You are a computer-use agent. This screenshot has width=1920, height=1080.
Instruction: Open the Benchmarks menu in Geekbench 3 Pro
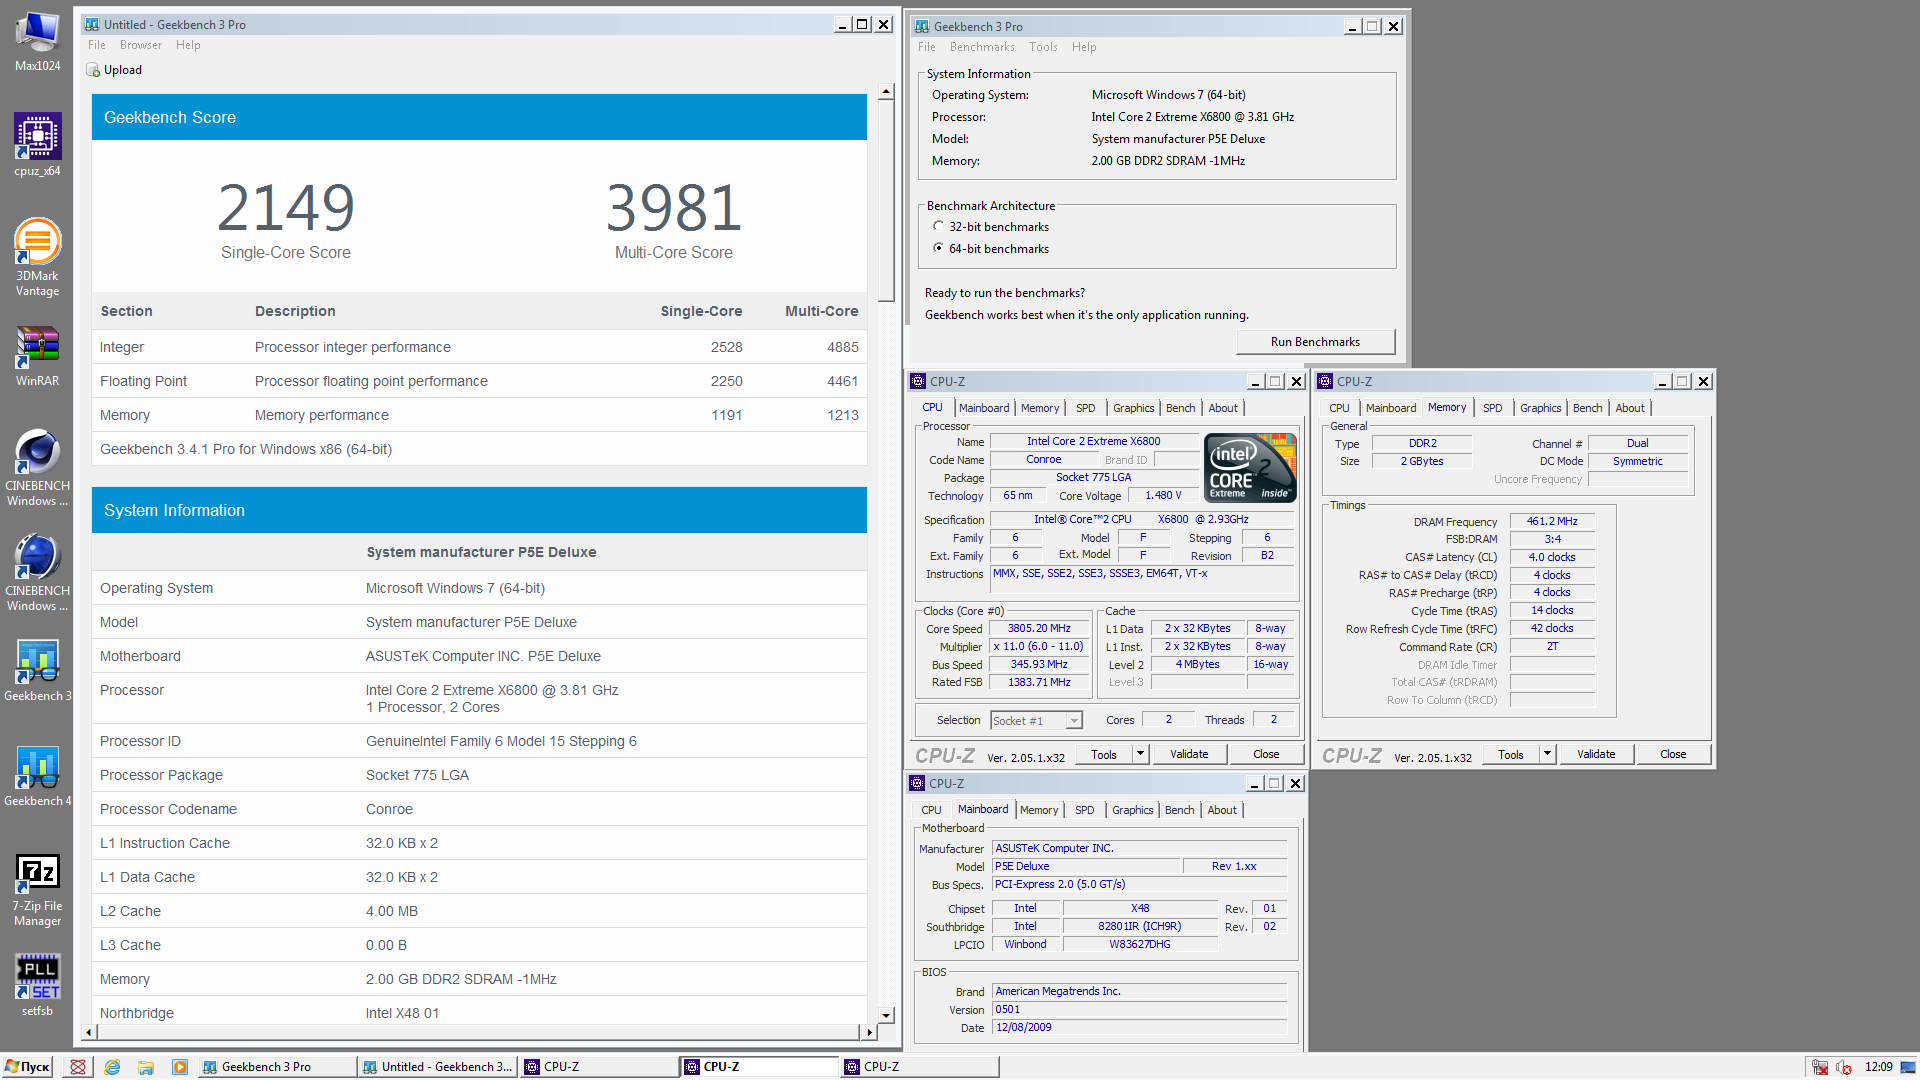982,47
